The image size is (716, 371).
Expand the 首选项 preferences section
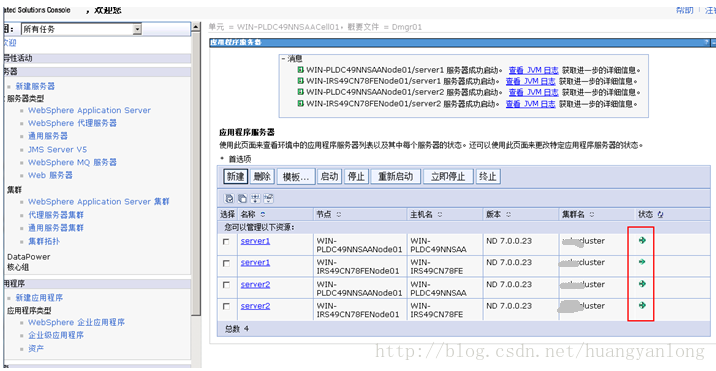222,159
